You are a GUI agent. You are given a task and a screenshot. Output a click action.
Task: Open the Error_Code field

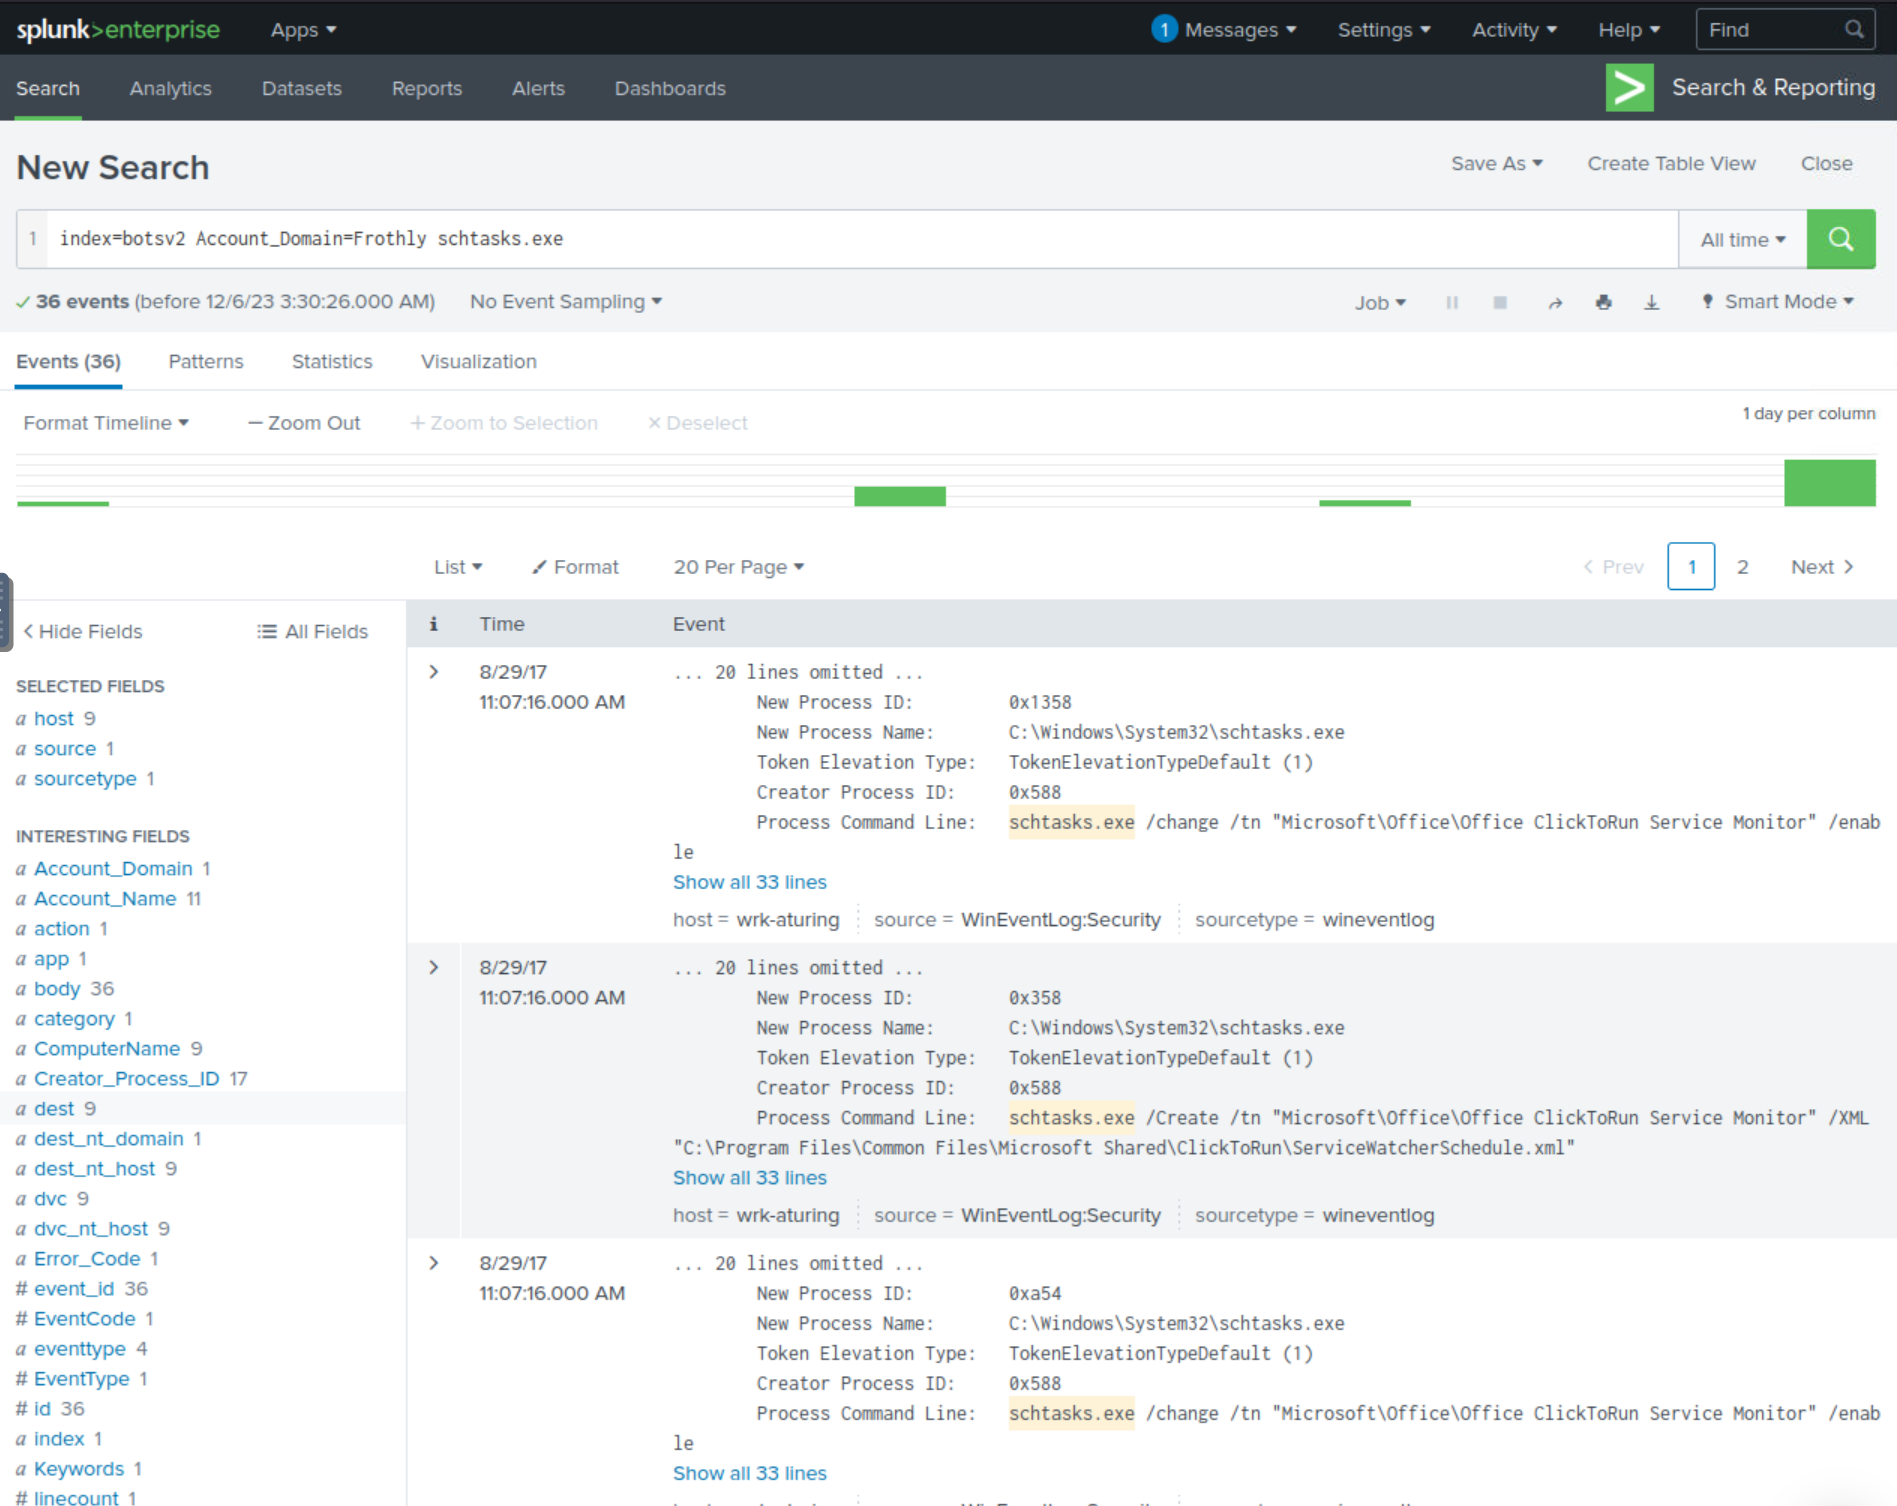point(87,1259)
